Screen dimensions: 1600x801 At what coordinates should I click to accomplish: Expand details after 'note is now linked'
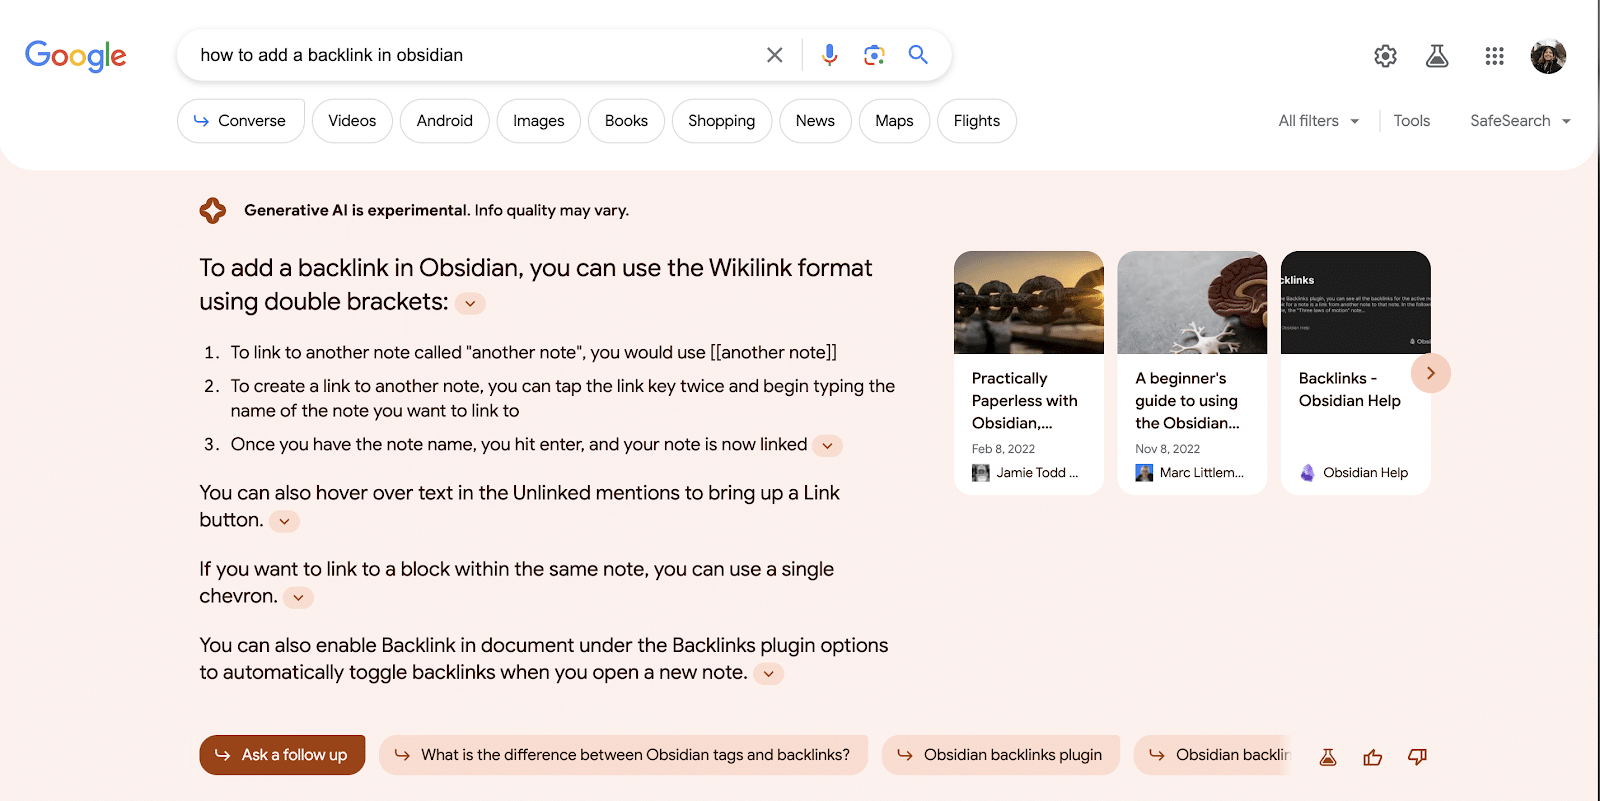827,446
